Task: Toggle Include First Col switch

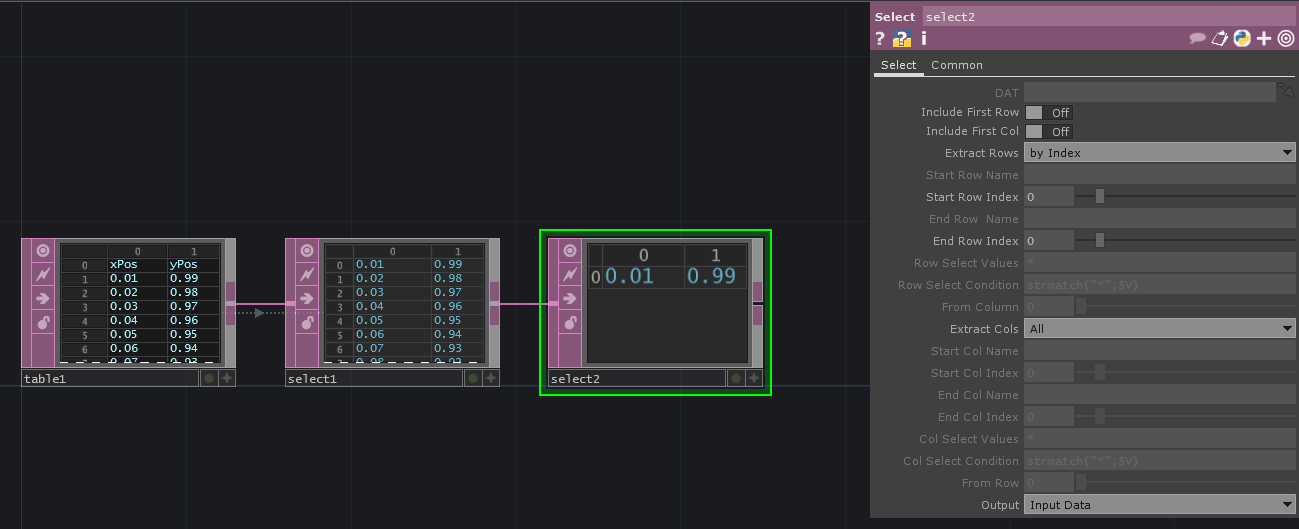Action: [1049, 132]
